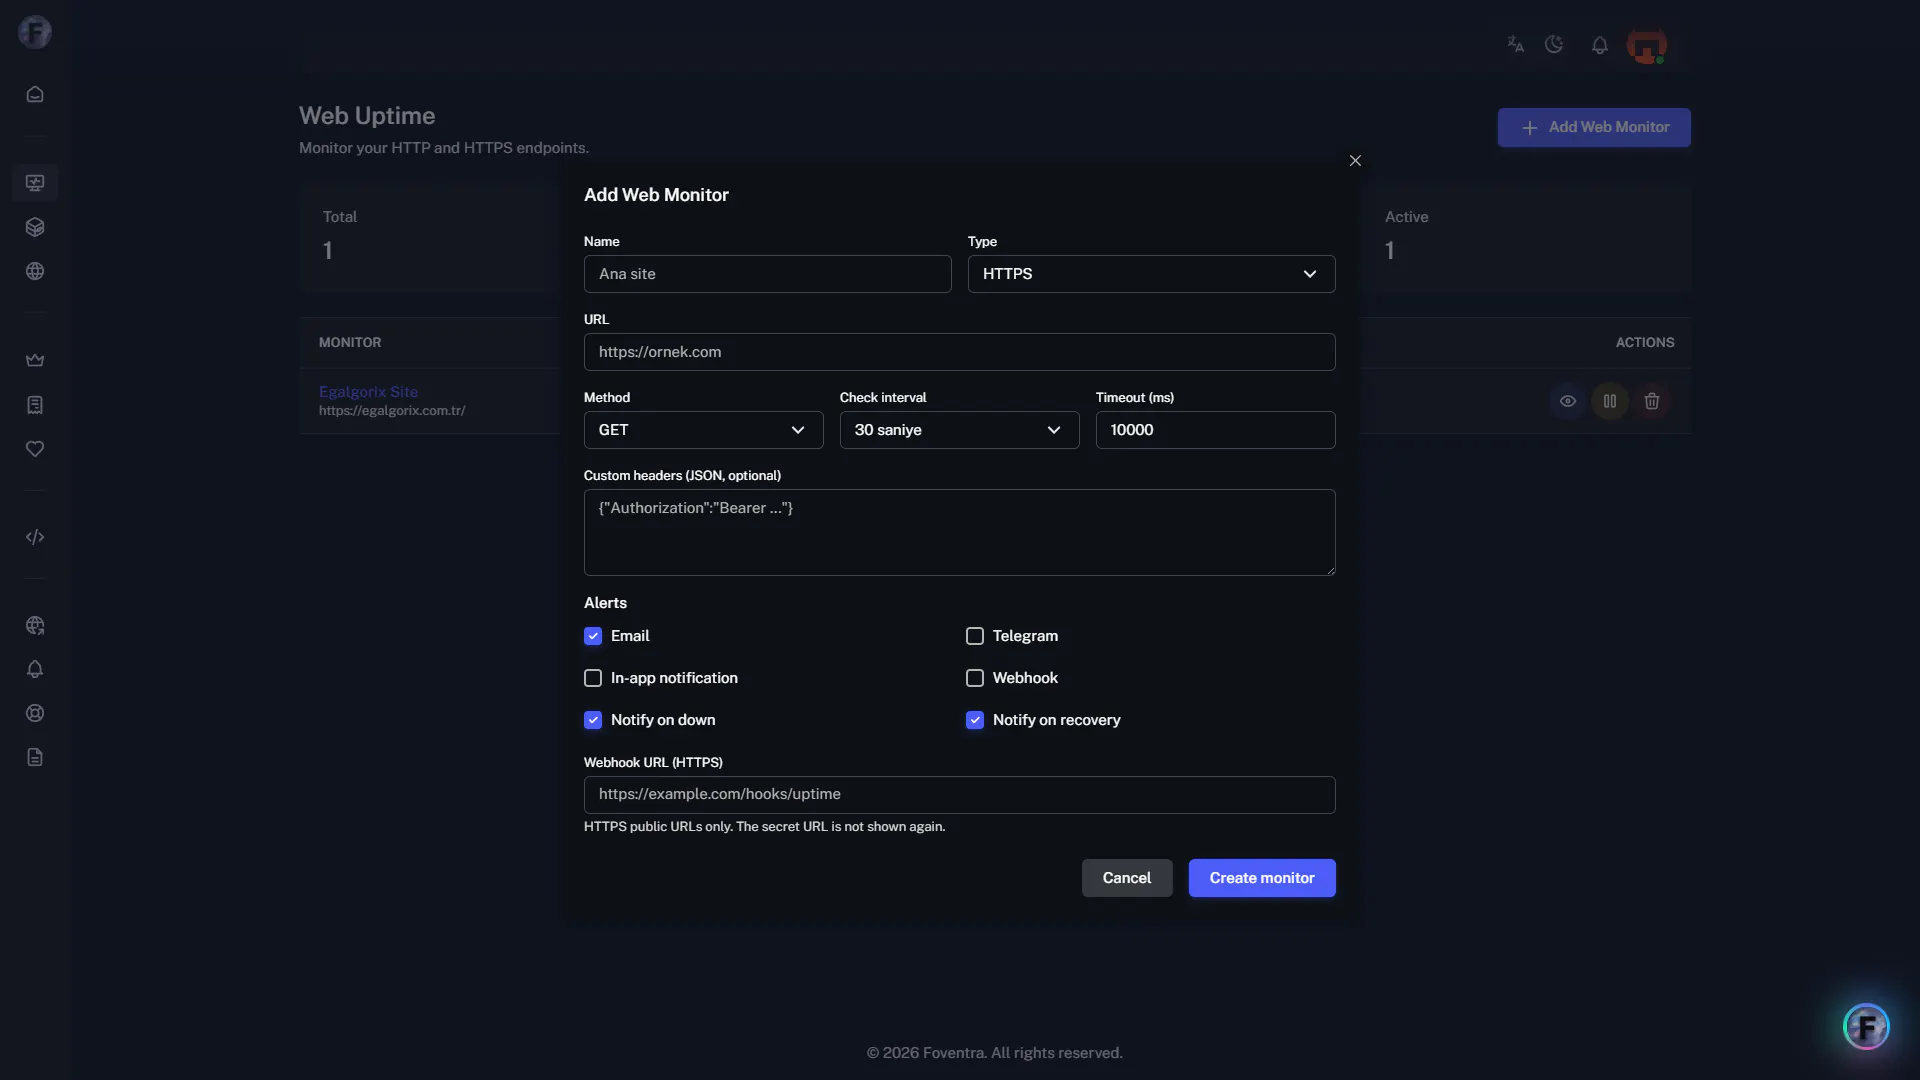Click the Foventra logo in the sidebar
This screenshot has width=1920, height=1080.
(x=35, y=32)
